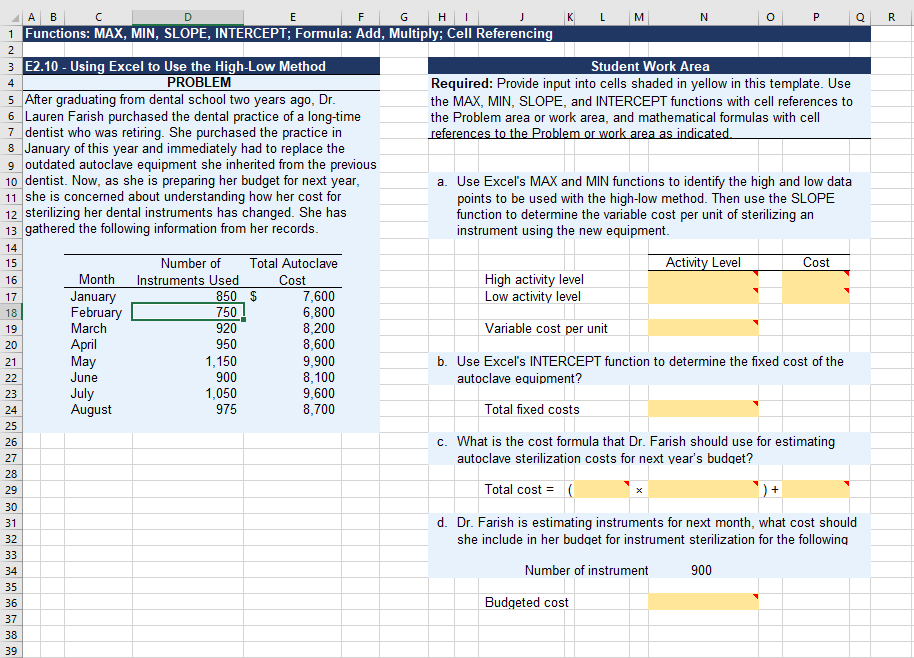Click column header D
The height and width of the screenshot is (658, 914).
coord(187,16)
